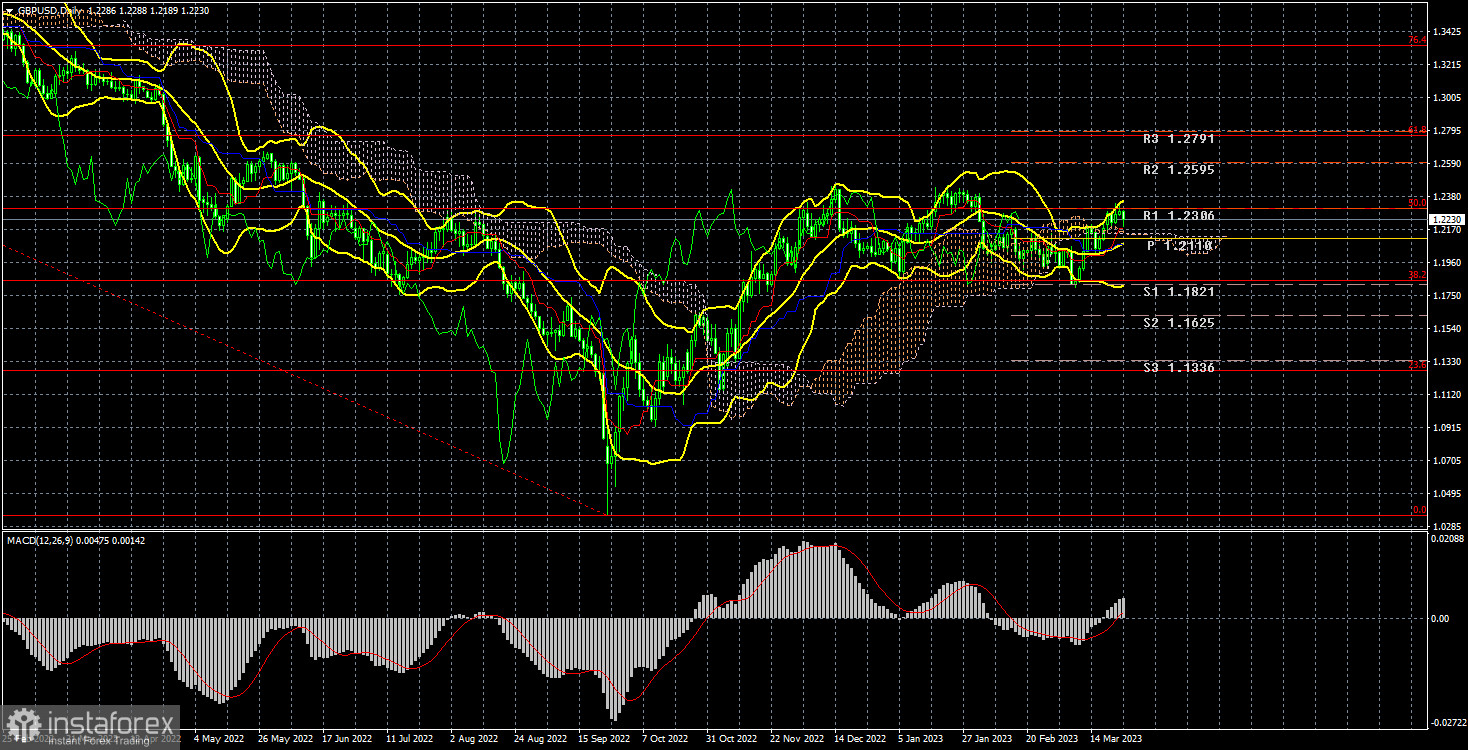Click the 1.1540 price scale value
1468x750 pixels.
(1447, 329)
